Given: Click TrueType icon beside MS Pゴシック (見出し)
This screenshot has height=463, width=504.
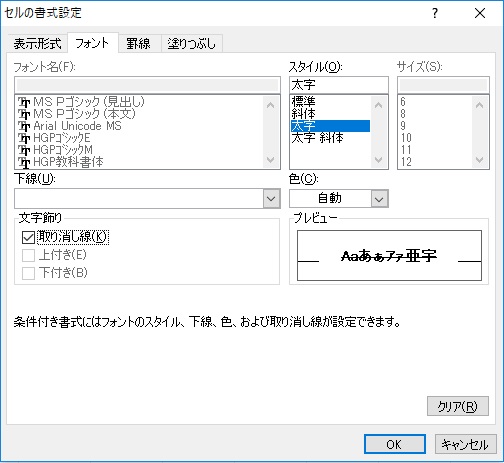Looking at the screenshot, I should [24, 102].
